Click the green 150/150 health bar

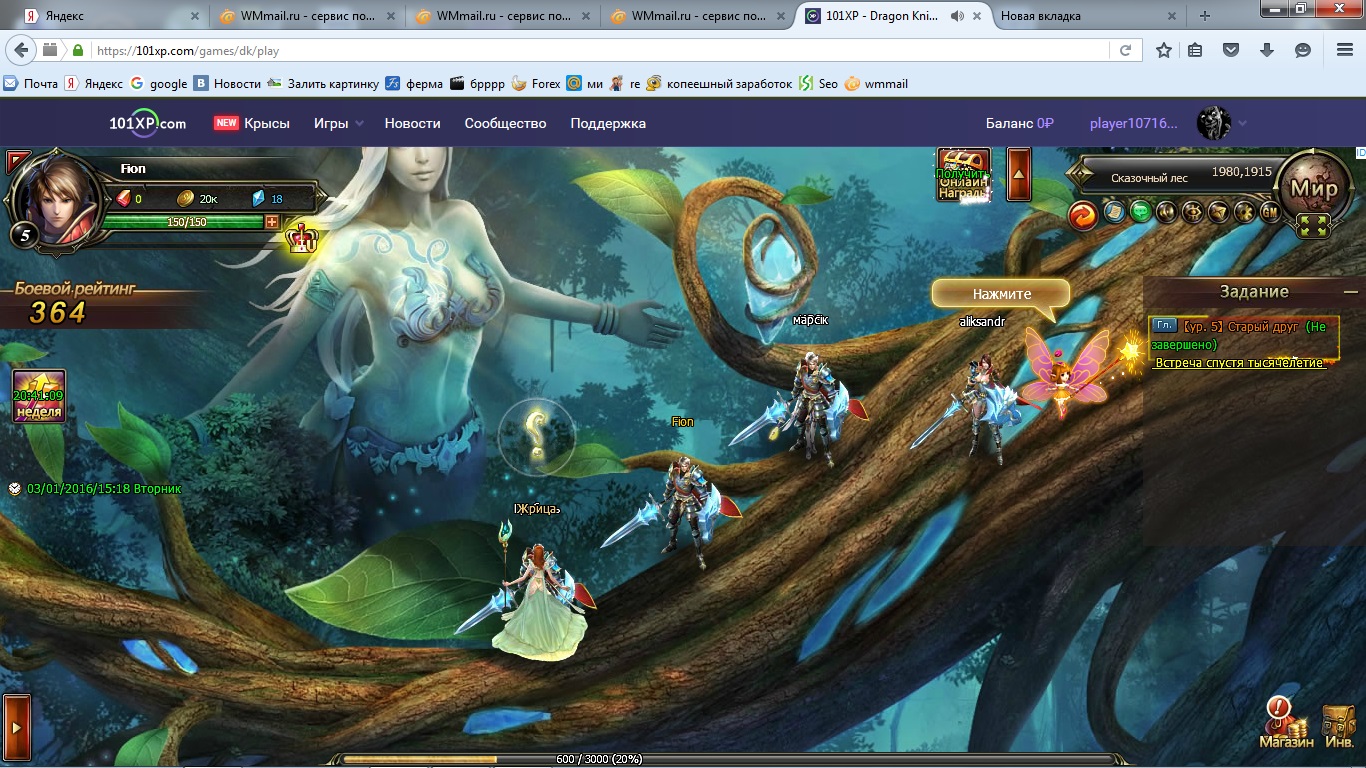tap(184, 222)
